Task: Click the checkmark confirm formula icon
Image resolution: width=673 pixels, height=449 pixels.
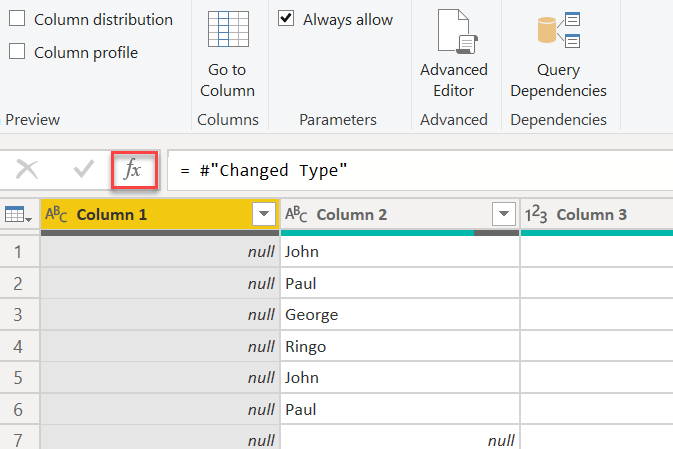Action: point(83,170)
